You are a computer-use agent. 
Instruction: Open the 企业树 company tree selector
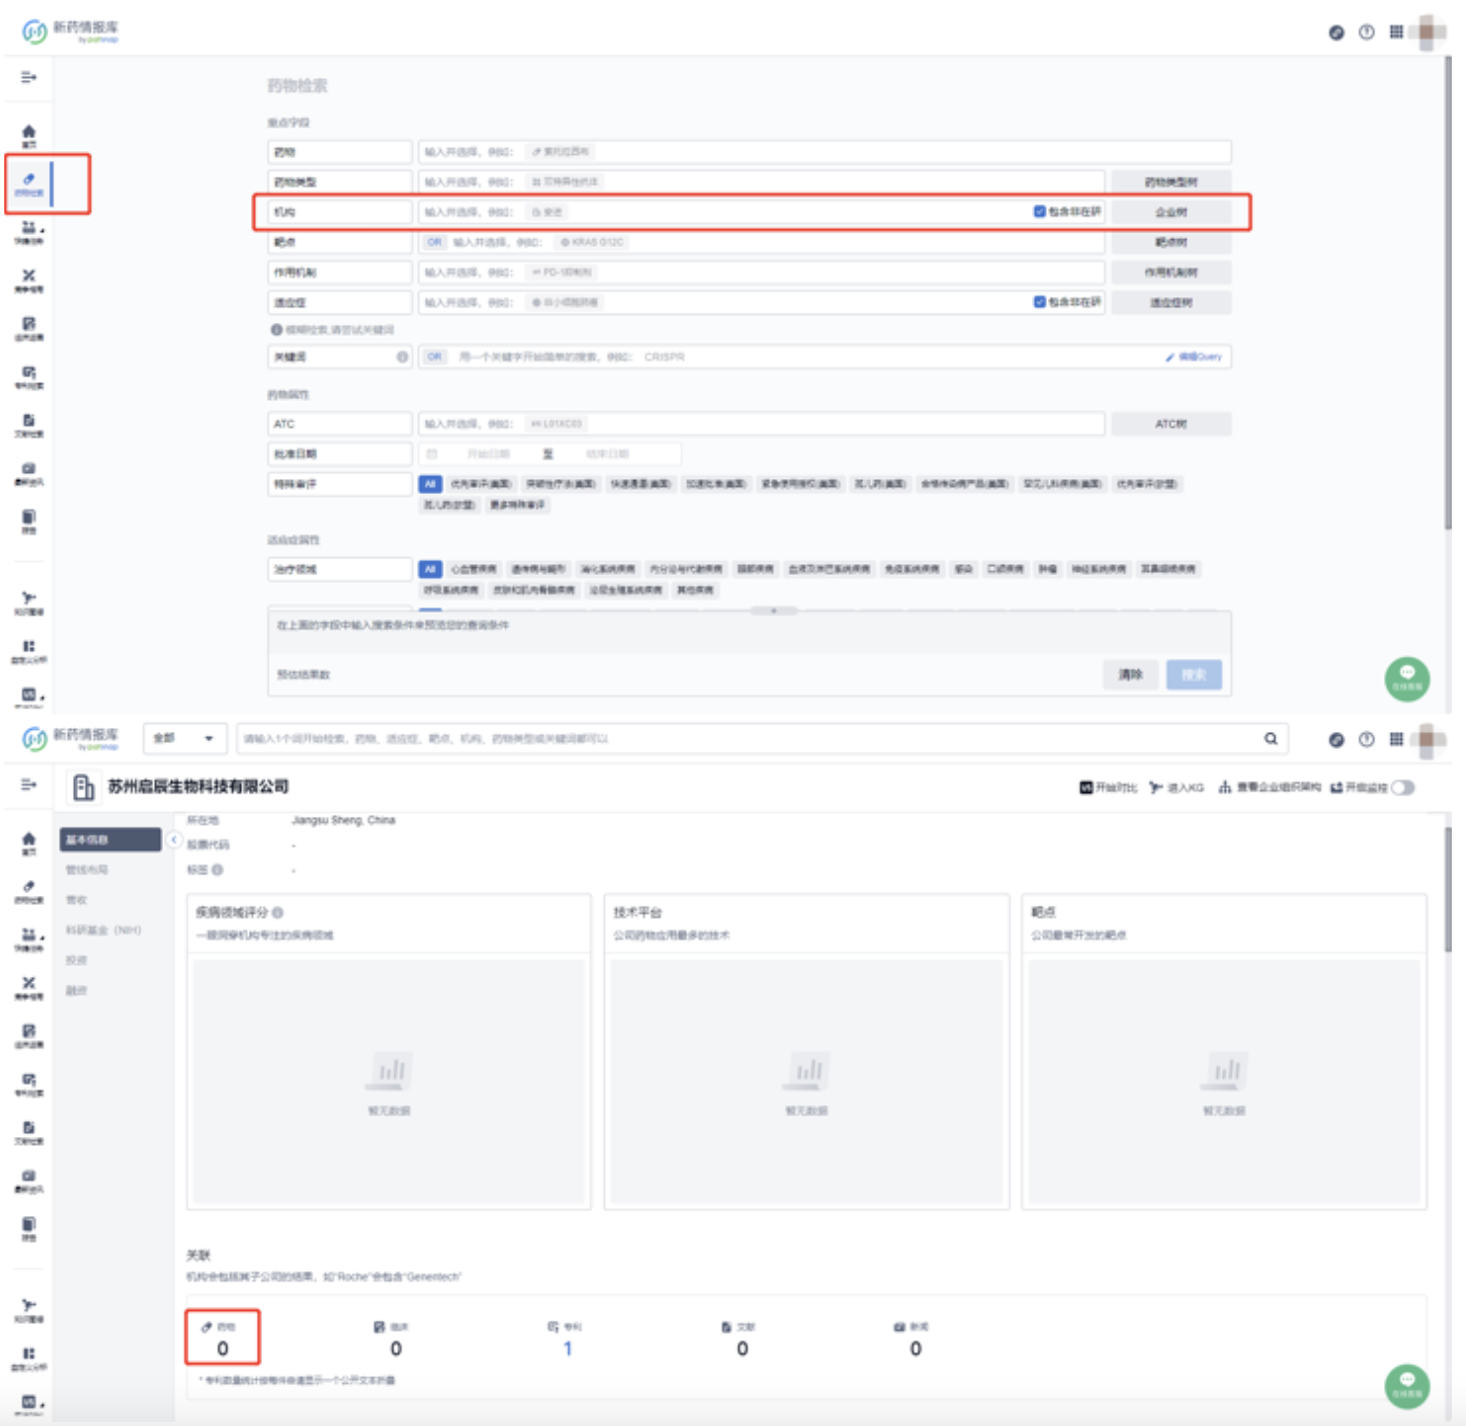[x=1171, y=212]
